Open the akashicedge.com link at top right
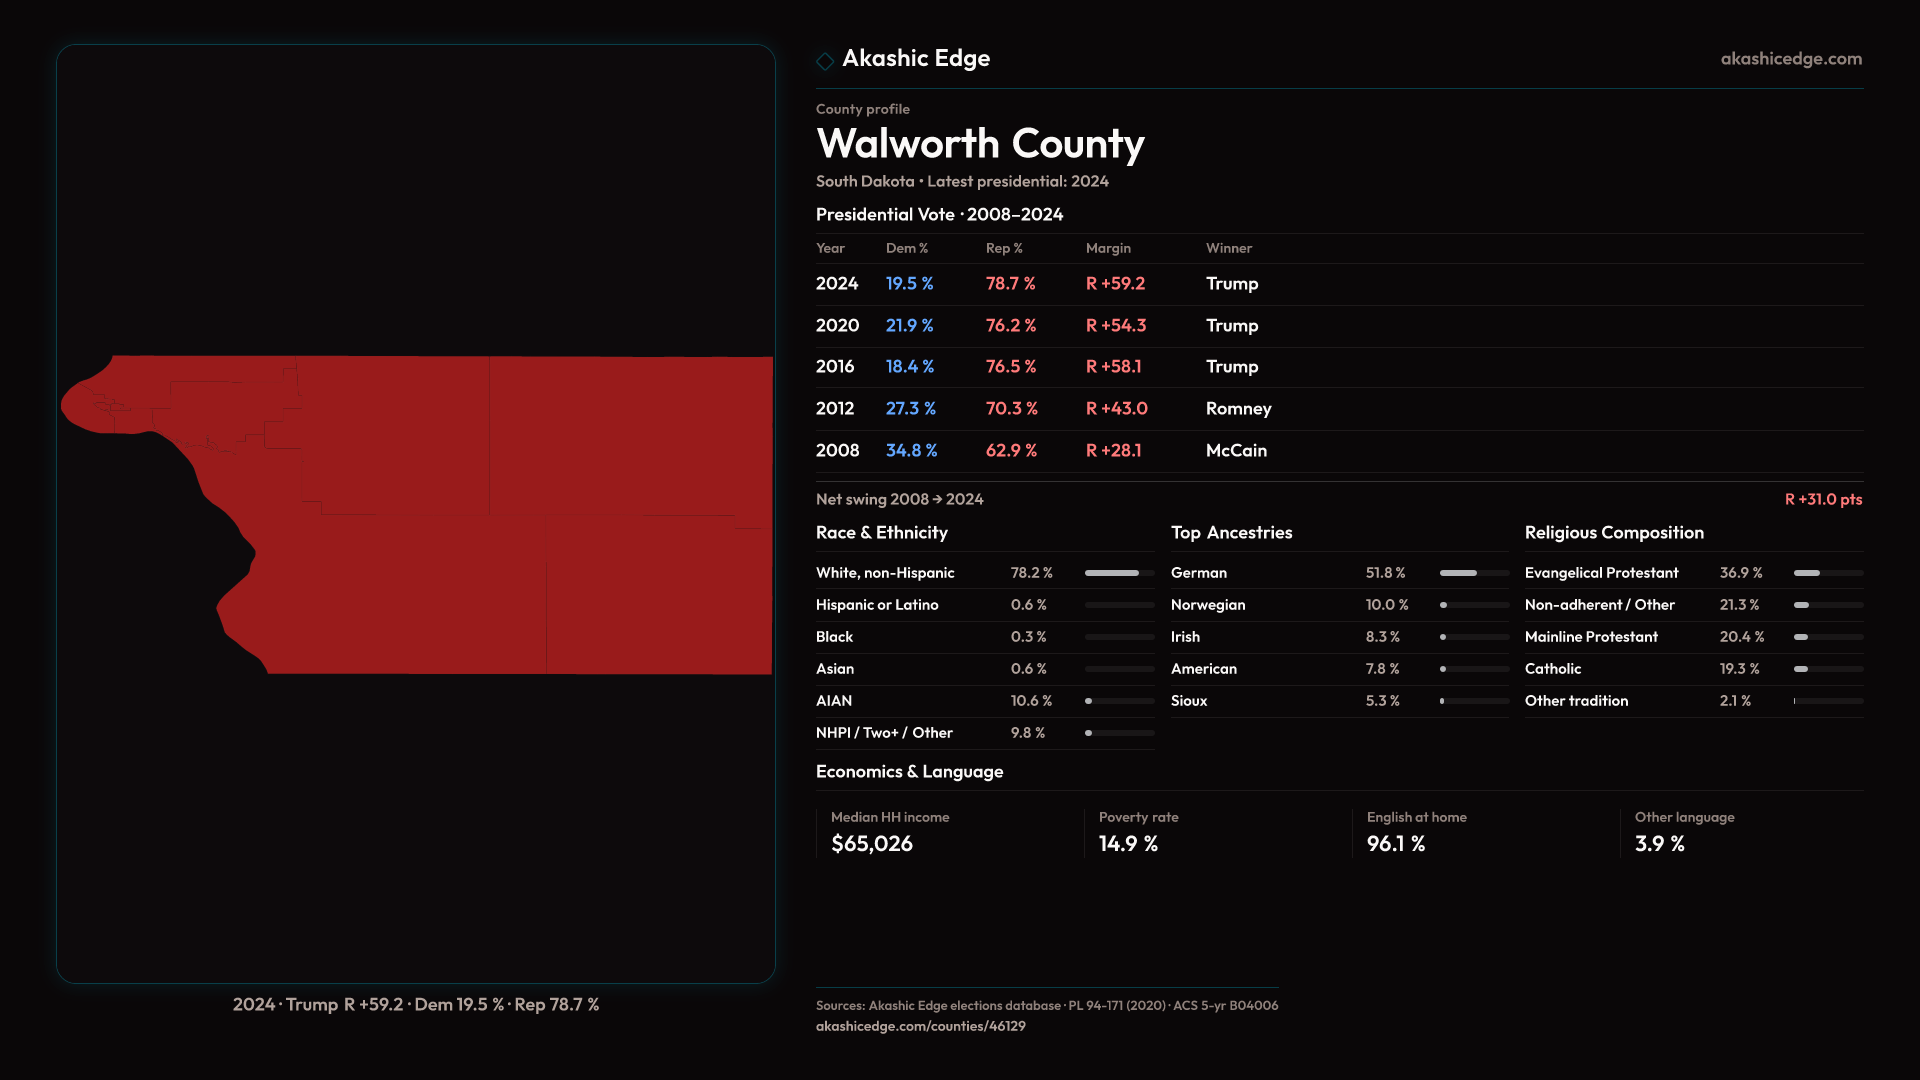 pyautogui.click(x=1790, y=59)
